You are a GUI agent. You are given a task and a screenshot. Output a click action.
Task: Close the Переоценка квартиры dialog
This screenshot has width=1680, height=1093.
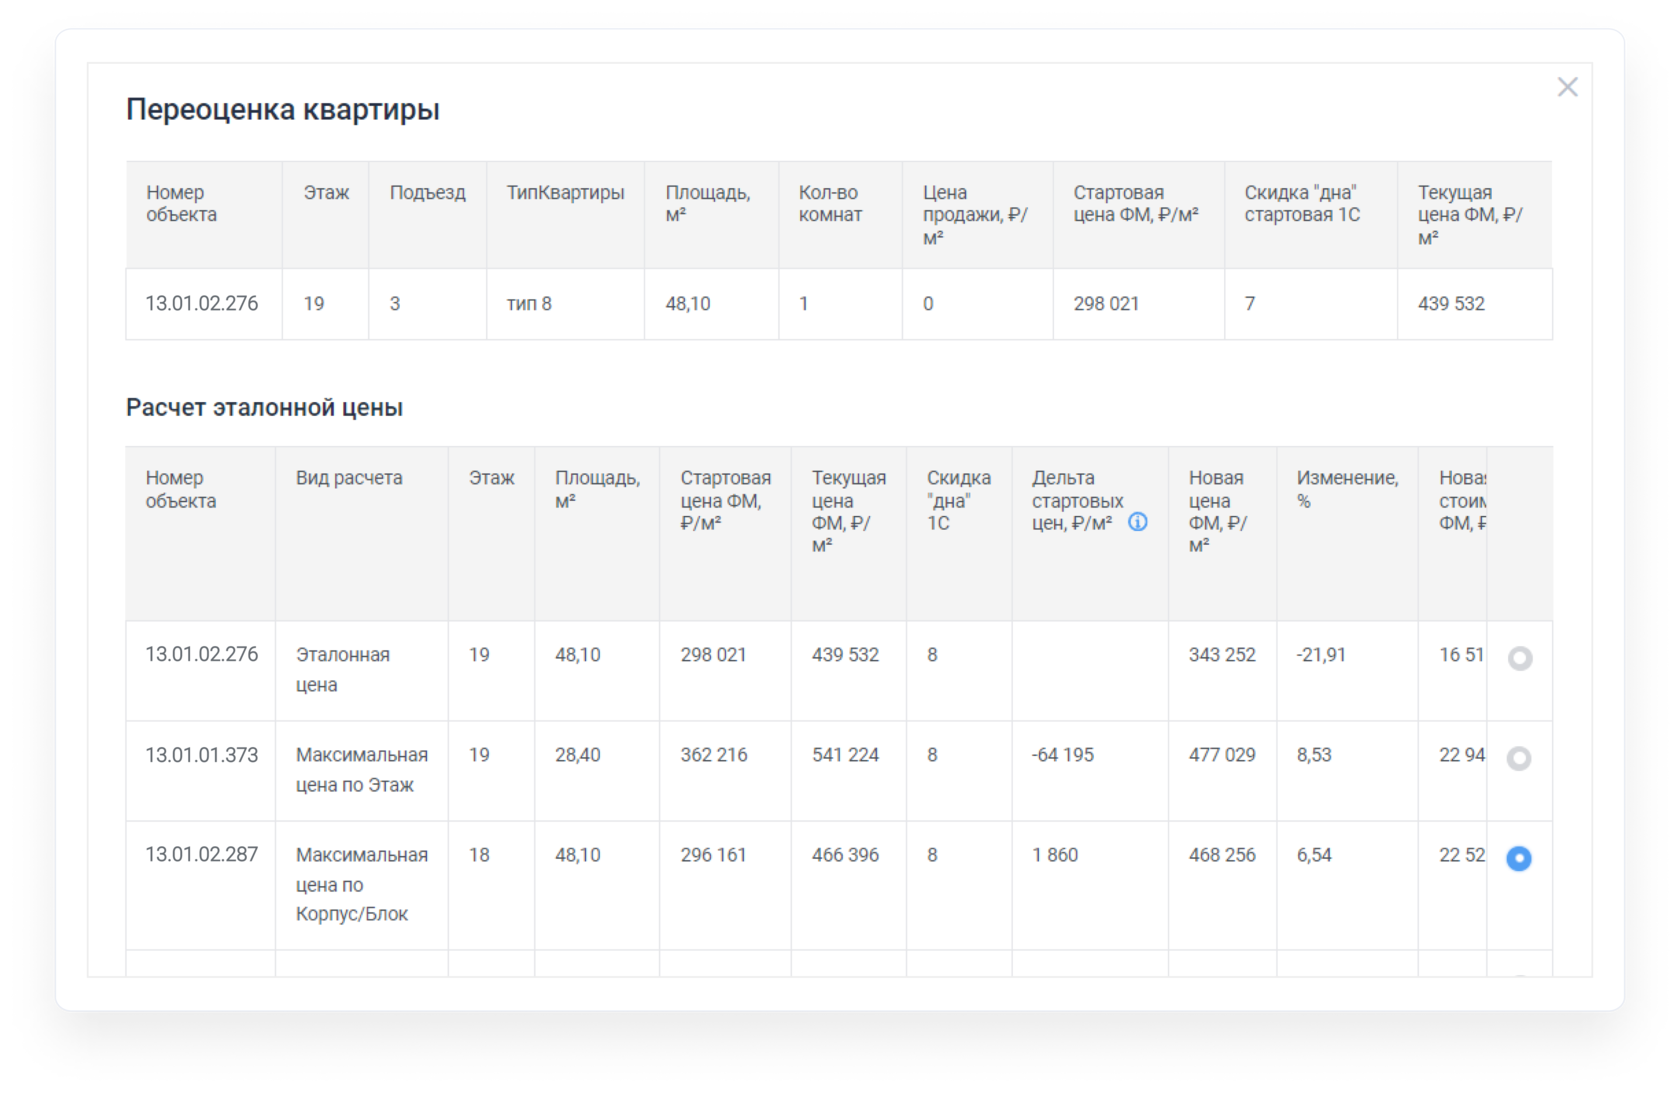pyautogui.click(x=1567, y=87)
